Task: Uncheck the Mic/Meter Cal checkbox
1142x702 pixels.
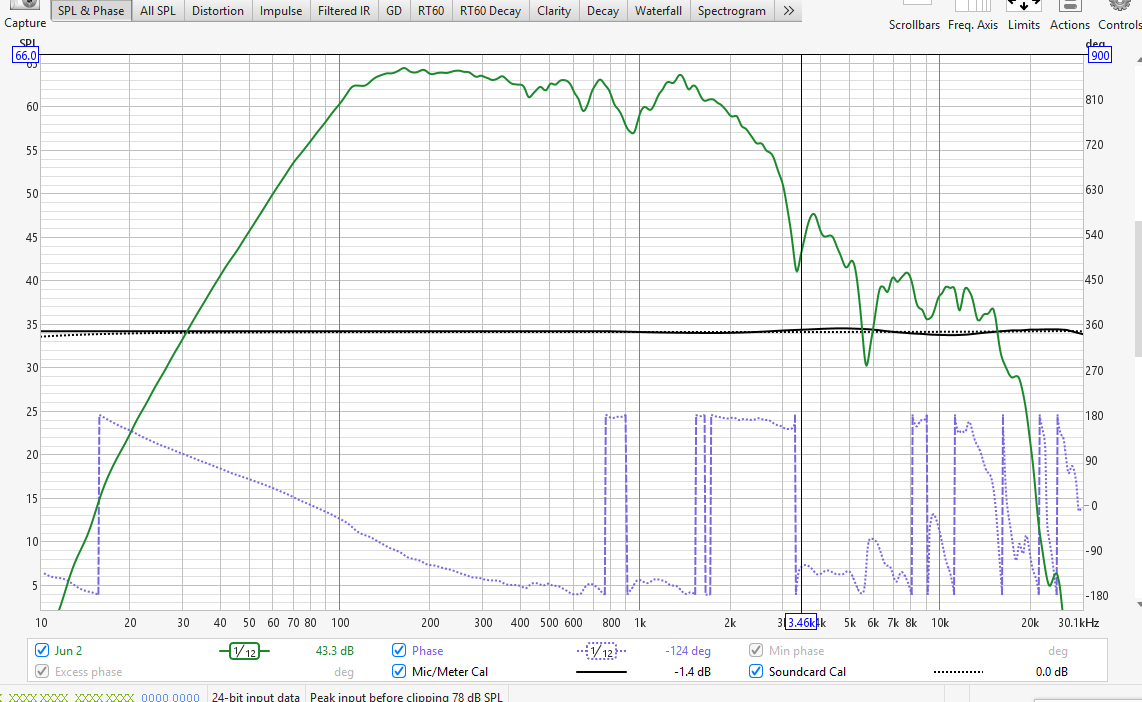Action: [x=399, y=671]
